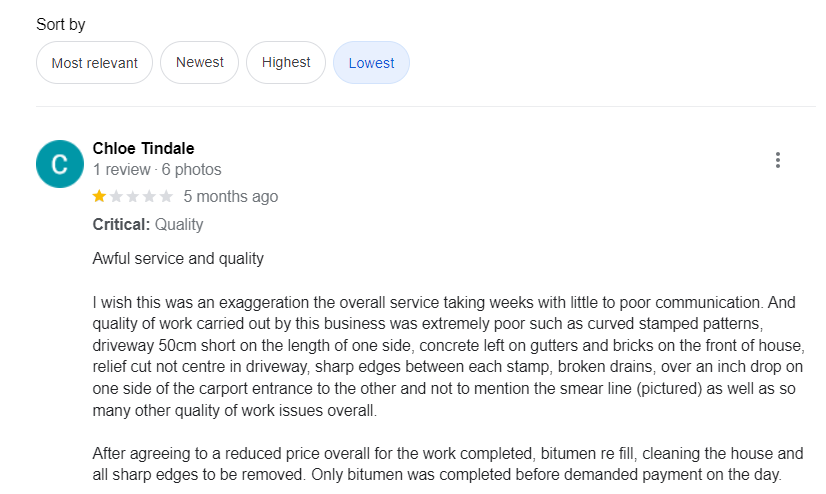Click the paragraph starting "I wish this was"
The image size is (826, 494).
click(448, 355)
